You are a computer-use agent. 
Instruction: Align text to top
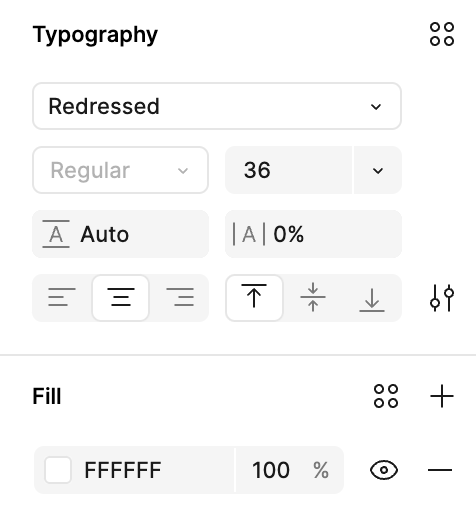[x=254, y=297]
